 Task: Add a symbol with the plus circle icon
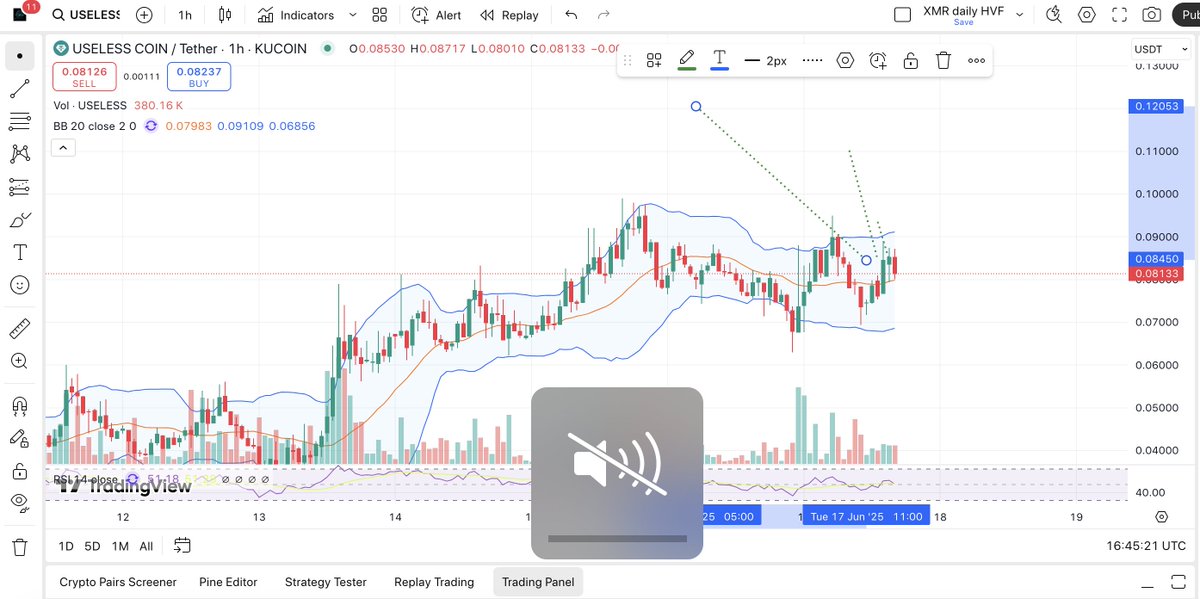point(145,15)
